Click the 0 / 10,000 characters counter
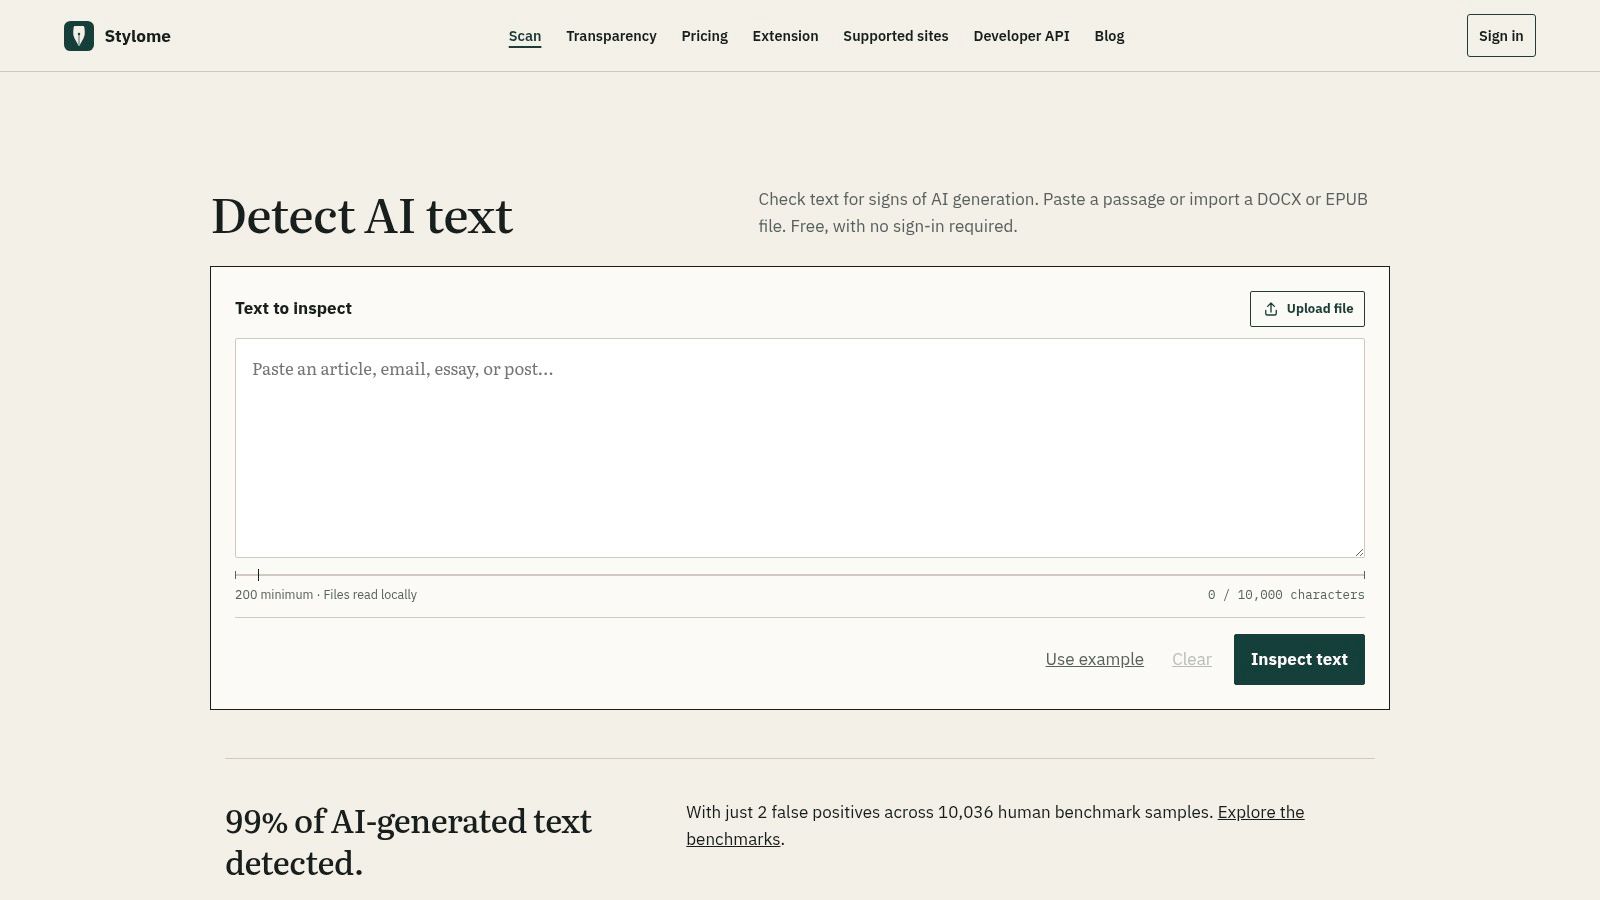 (x=1286, y=595)
